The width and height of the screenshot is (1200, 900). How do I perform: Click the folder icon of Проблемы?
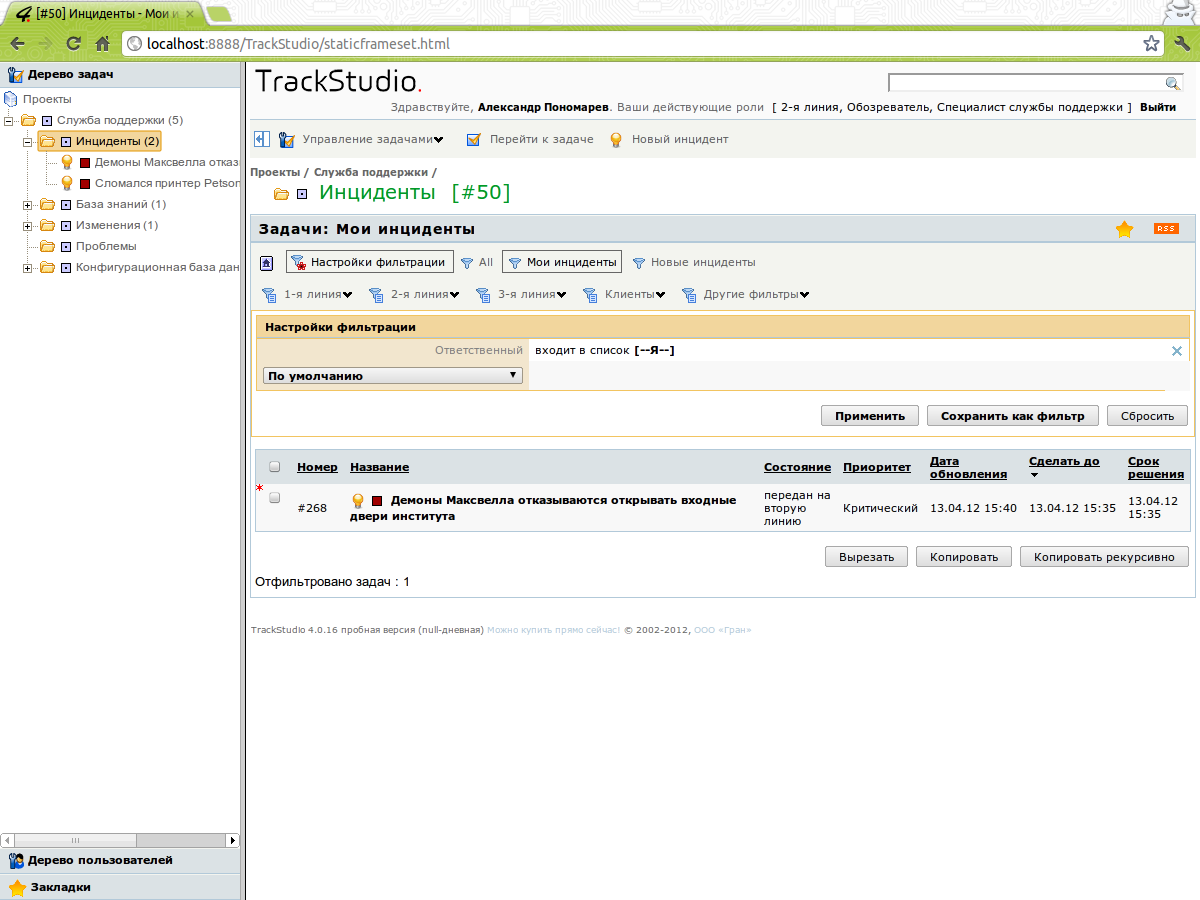[x=47, y=246]
